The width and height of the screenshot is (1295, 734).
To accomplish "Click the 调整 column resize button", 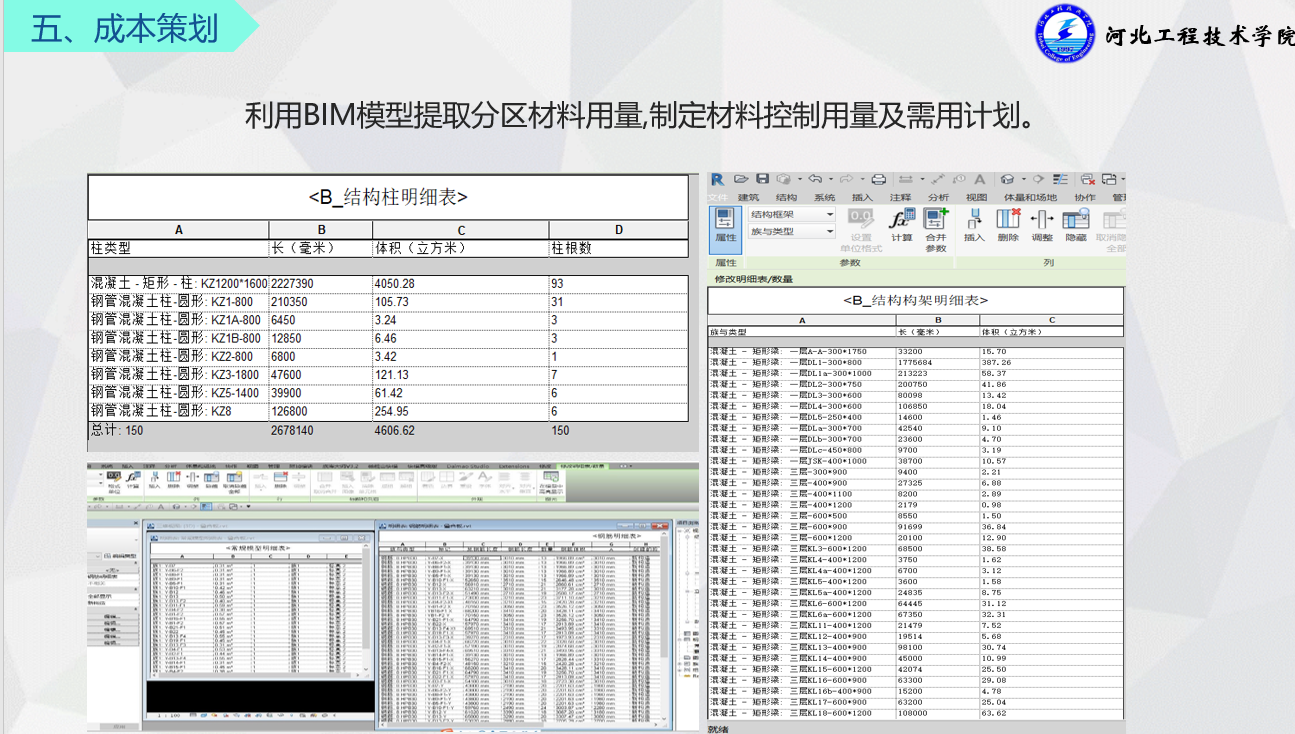I will pyautogui.click(x=1040, y=220).
